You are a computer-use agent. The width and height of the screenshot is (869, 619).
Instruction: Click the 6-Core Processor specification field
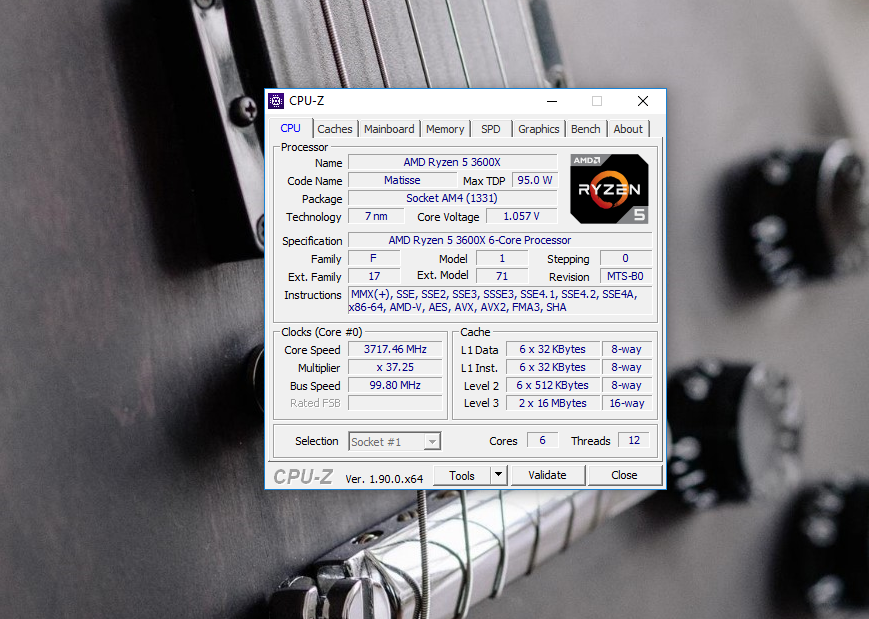[x=500, y=240]
